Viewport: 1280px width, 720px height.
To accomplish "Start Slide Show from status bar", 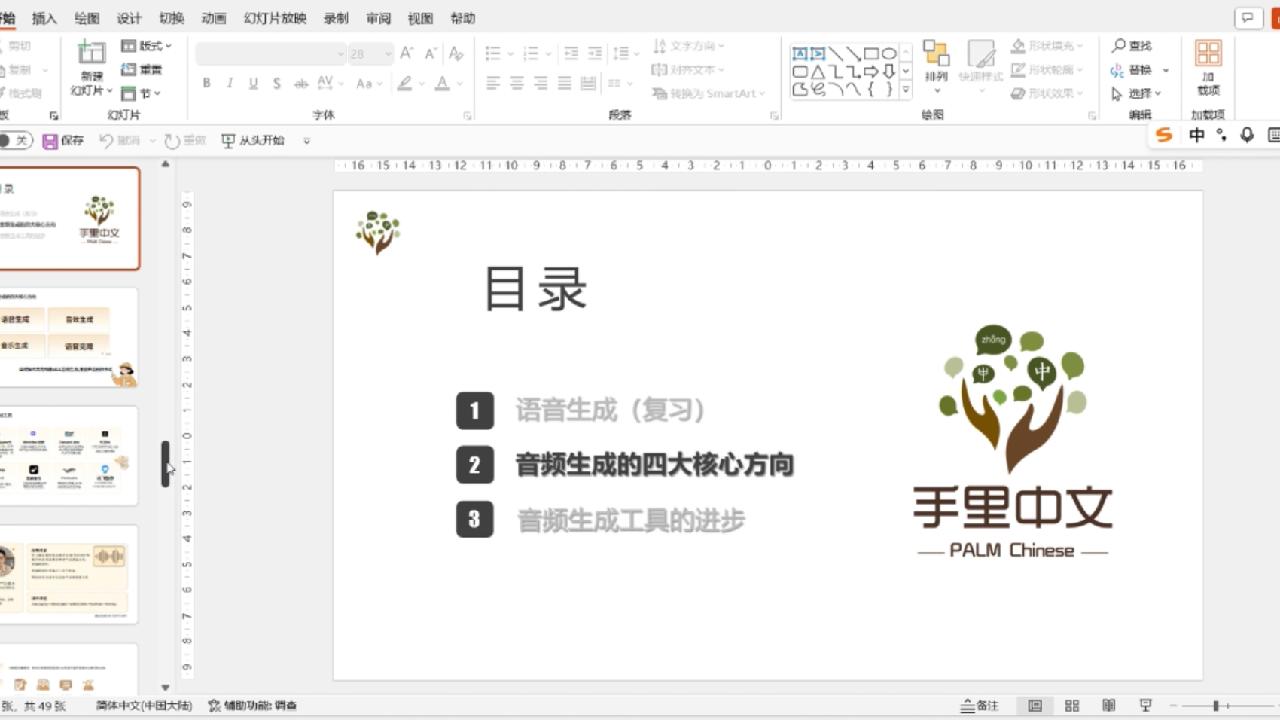I will pyautogui.click(x=1146, y=706).
